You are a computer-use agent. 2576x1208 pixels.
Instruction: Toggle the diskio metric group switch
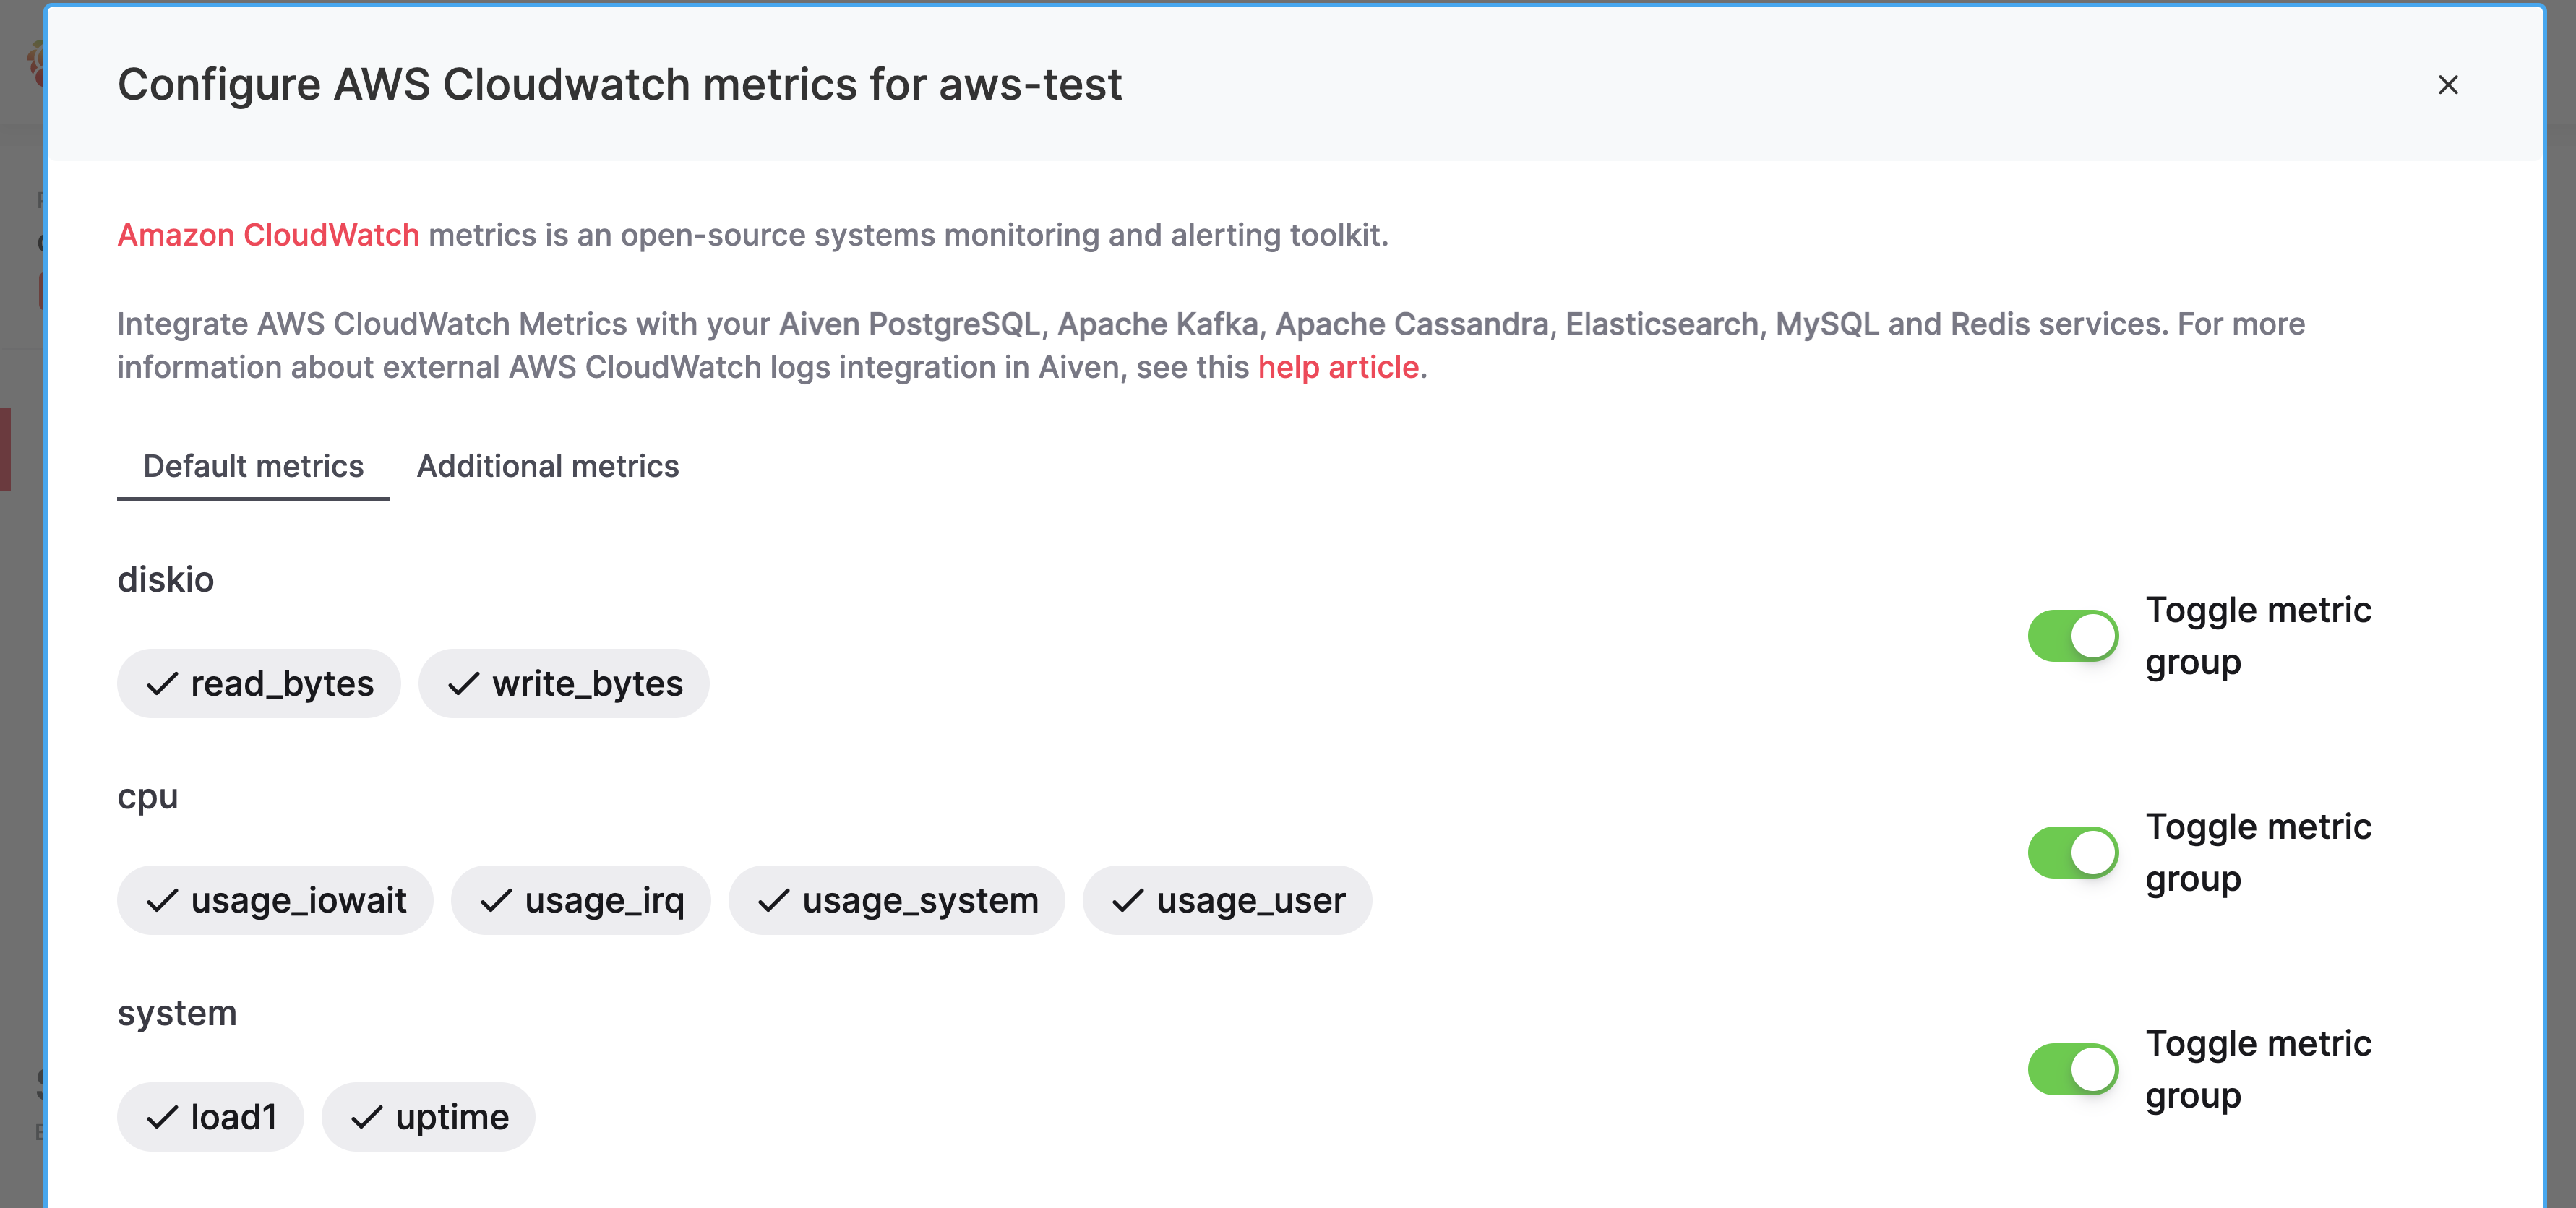[x=2072, y=636]
